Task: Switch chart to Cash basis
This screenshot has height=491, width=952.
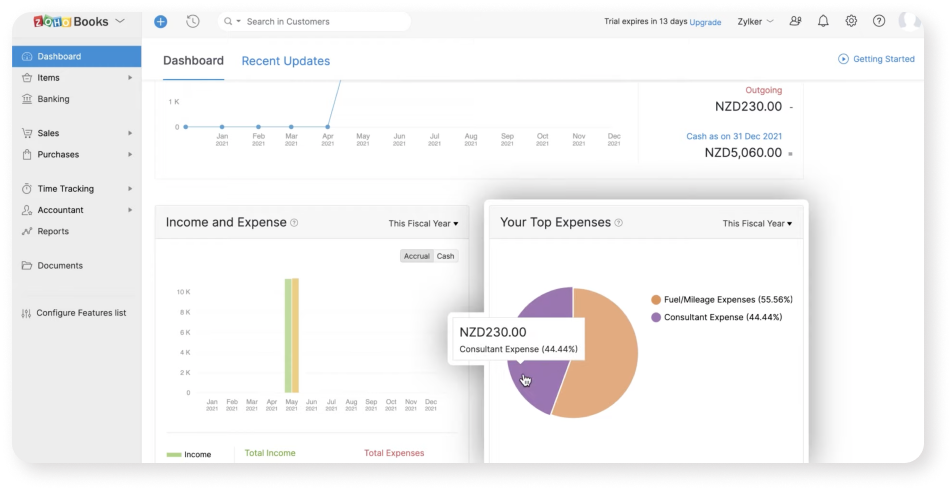Action: coord(445,256)
